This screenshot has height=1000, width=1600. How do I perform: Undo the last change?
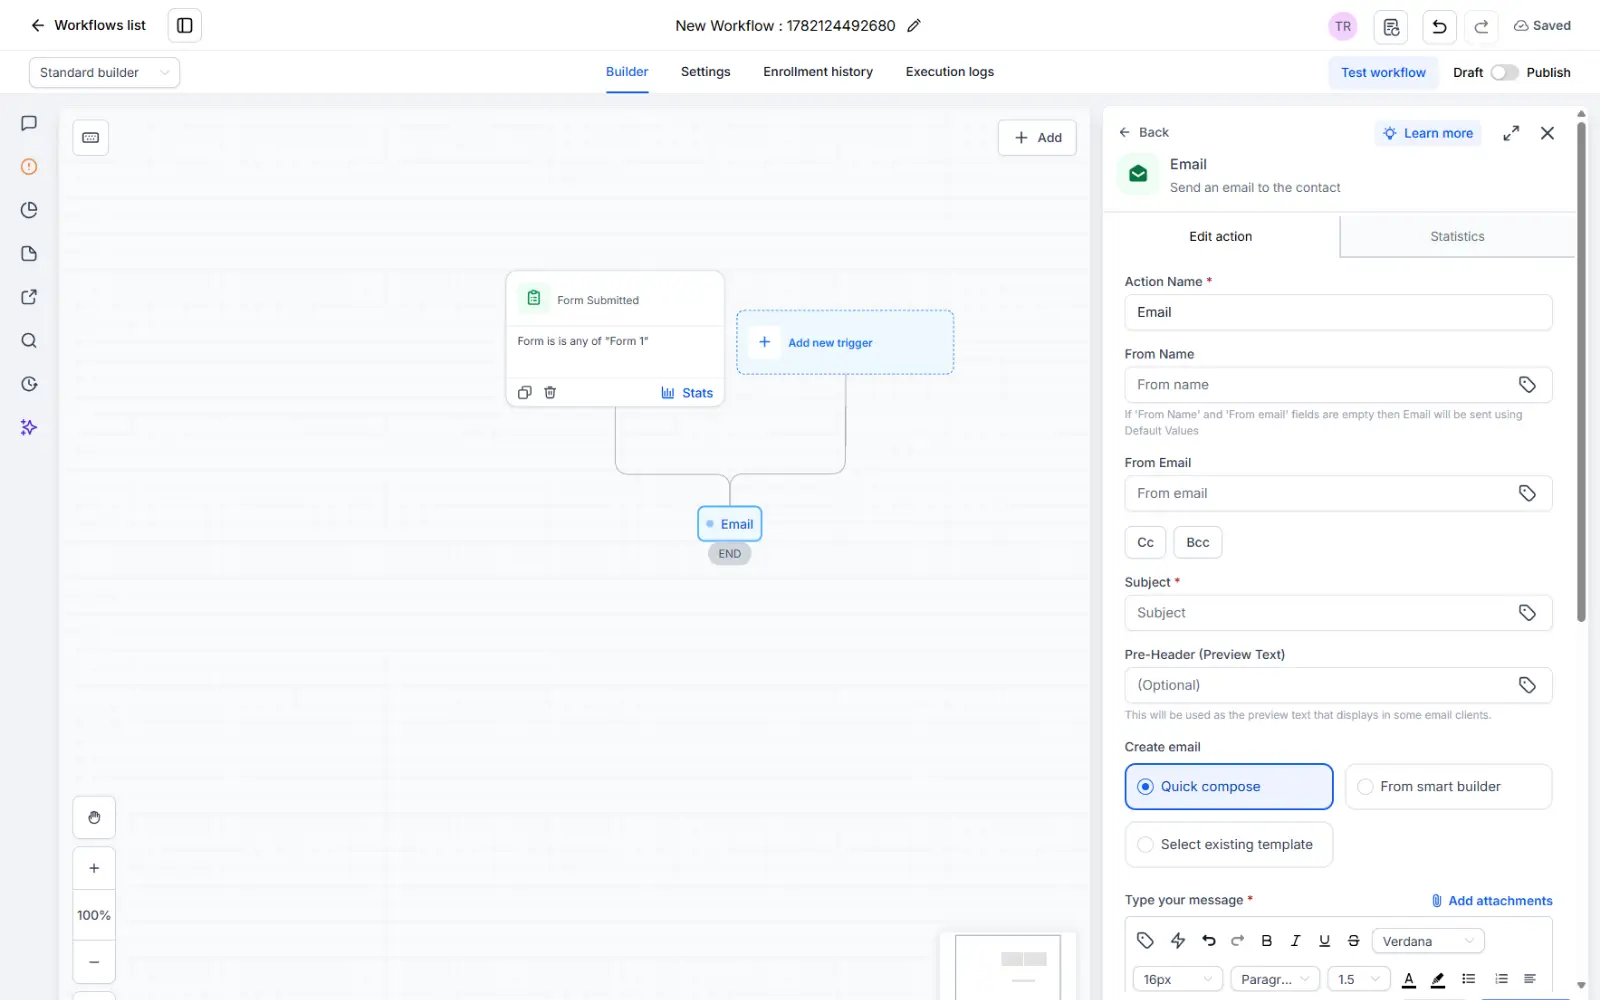[1439, 27]
